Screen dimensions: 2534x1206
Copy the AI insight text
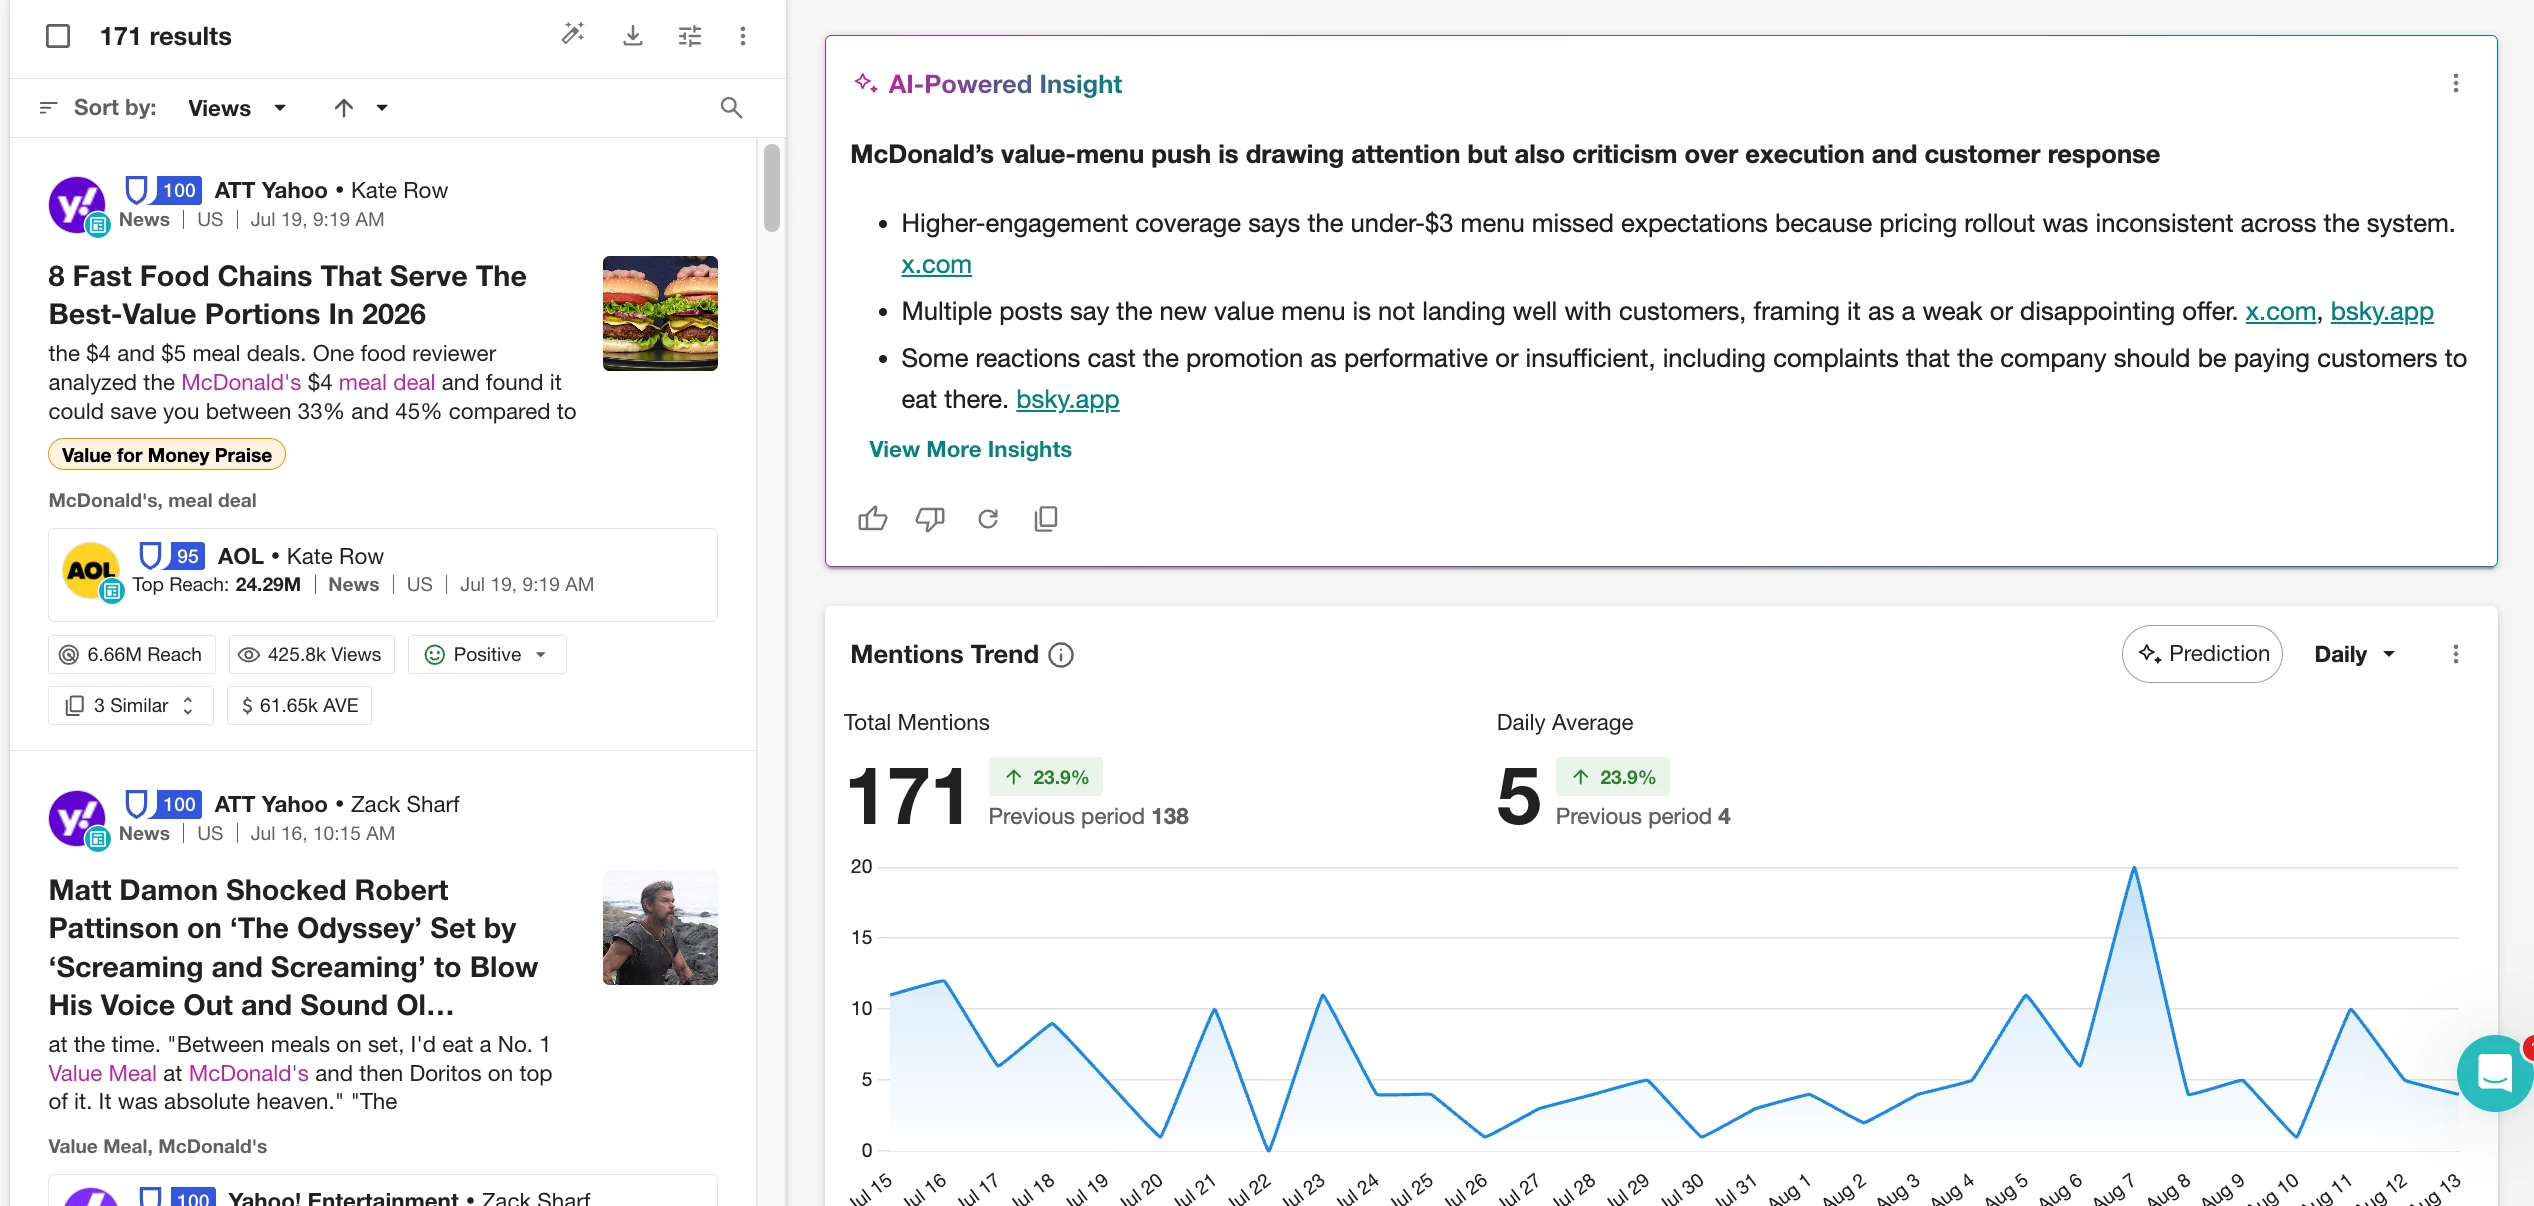tap(1046, 519)
